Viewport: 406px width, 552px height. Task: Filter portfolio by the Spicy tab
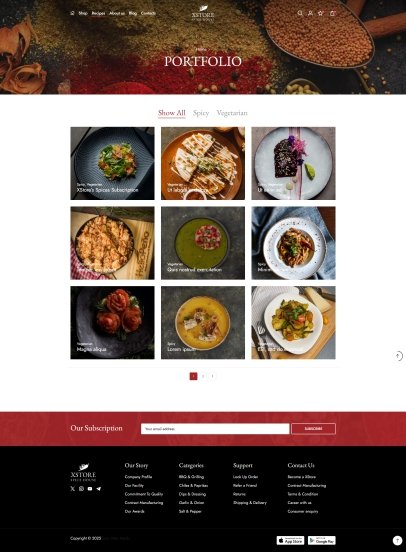coord(201,113)
